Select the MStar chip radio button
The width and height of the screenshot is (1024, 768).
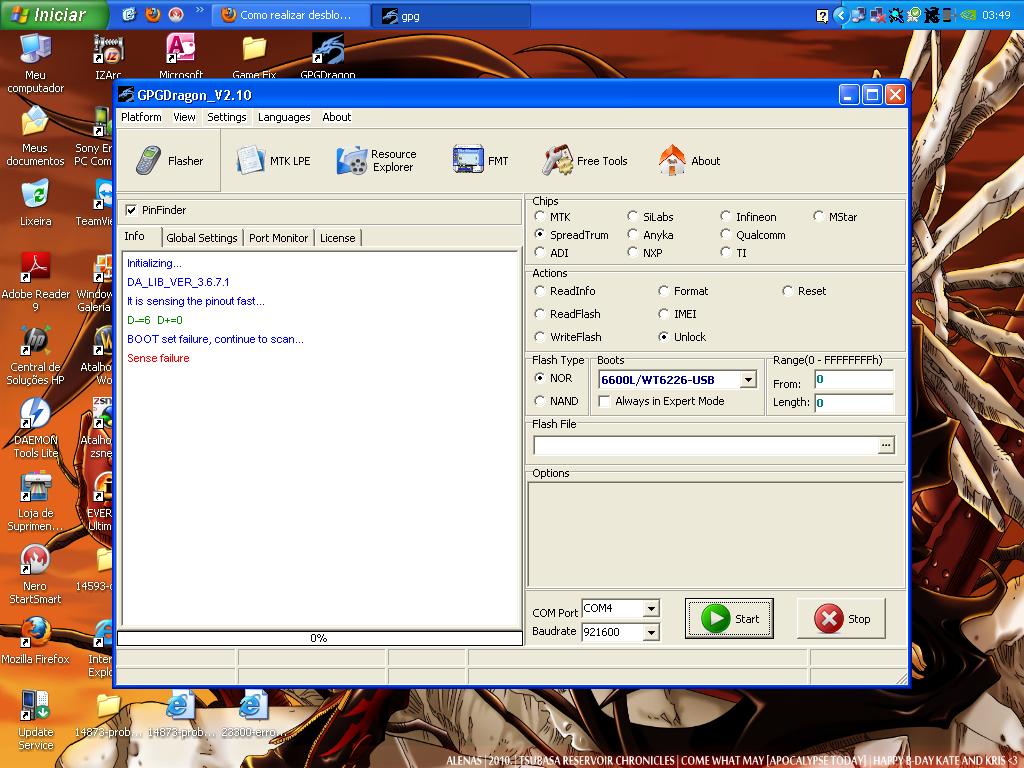818,216
